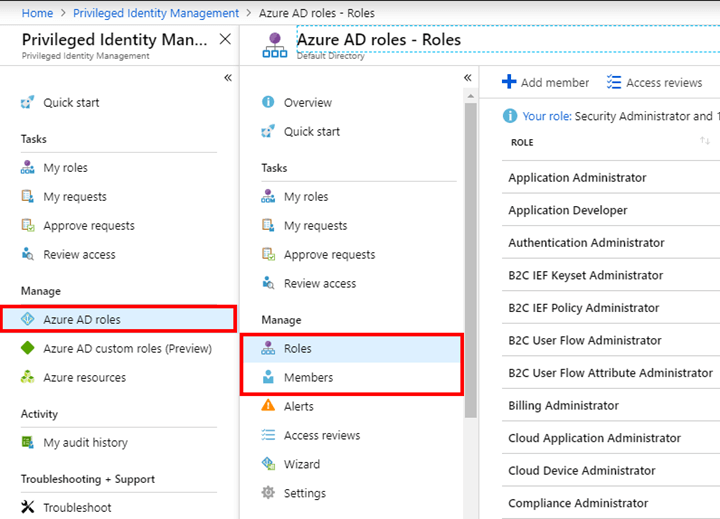Click the Troubleshoot wrench icon
The height and width of the screenshot is (519, 720).
click(28, 507)
